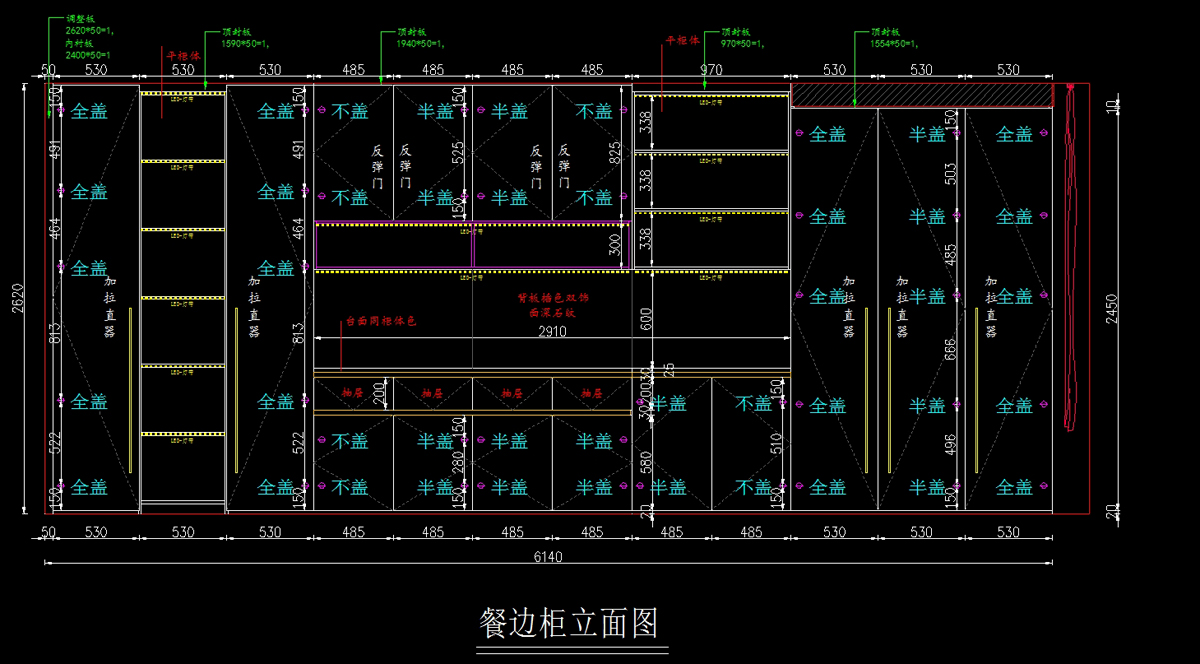
Task: Click the 2450 height dimension on right
Action: point(1112,310)
